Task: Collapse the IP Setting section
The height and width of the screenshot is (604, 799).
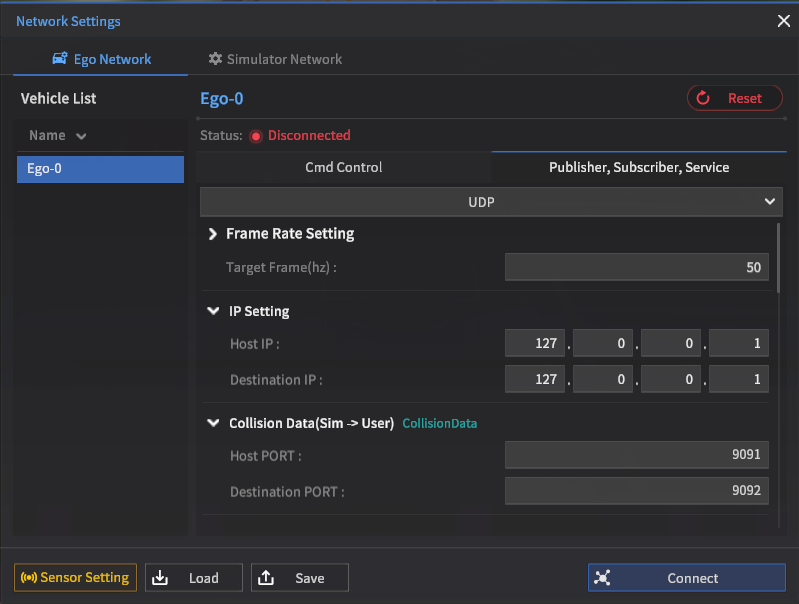Action: (213, 311)
